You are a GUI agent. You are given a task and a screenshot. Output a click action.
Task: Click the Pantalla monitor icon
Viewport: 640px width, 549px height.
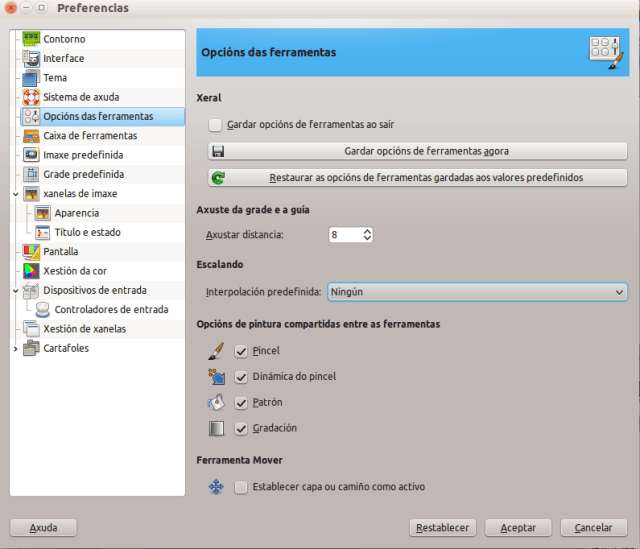[31, 251]
